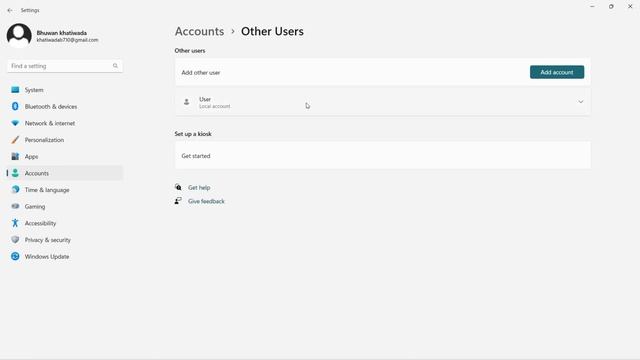Click the Network & internet wifi icon
The height and width of the screenshot is (360, 640).
15,123
